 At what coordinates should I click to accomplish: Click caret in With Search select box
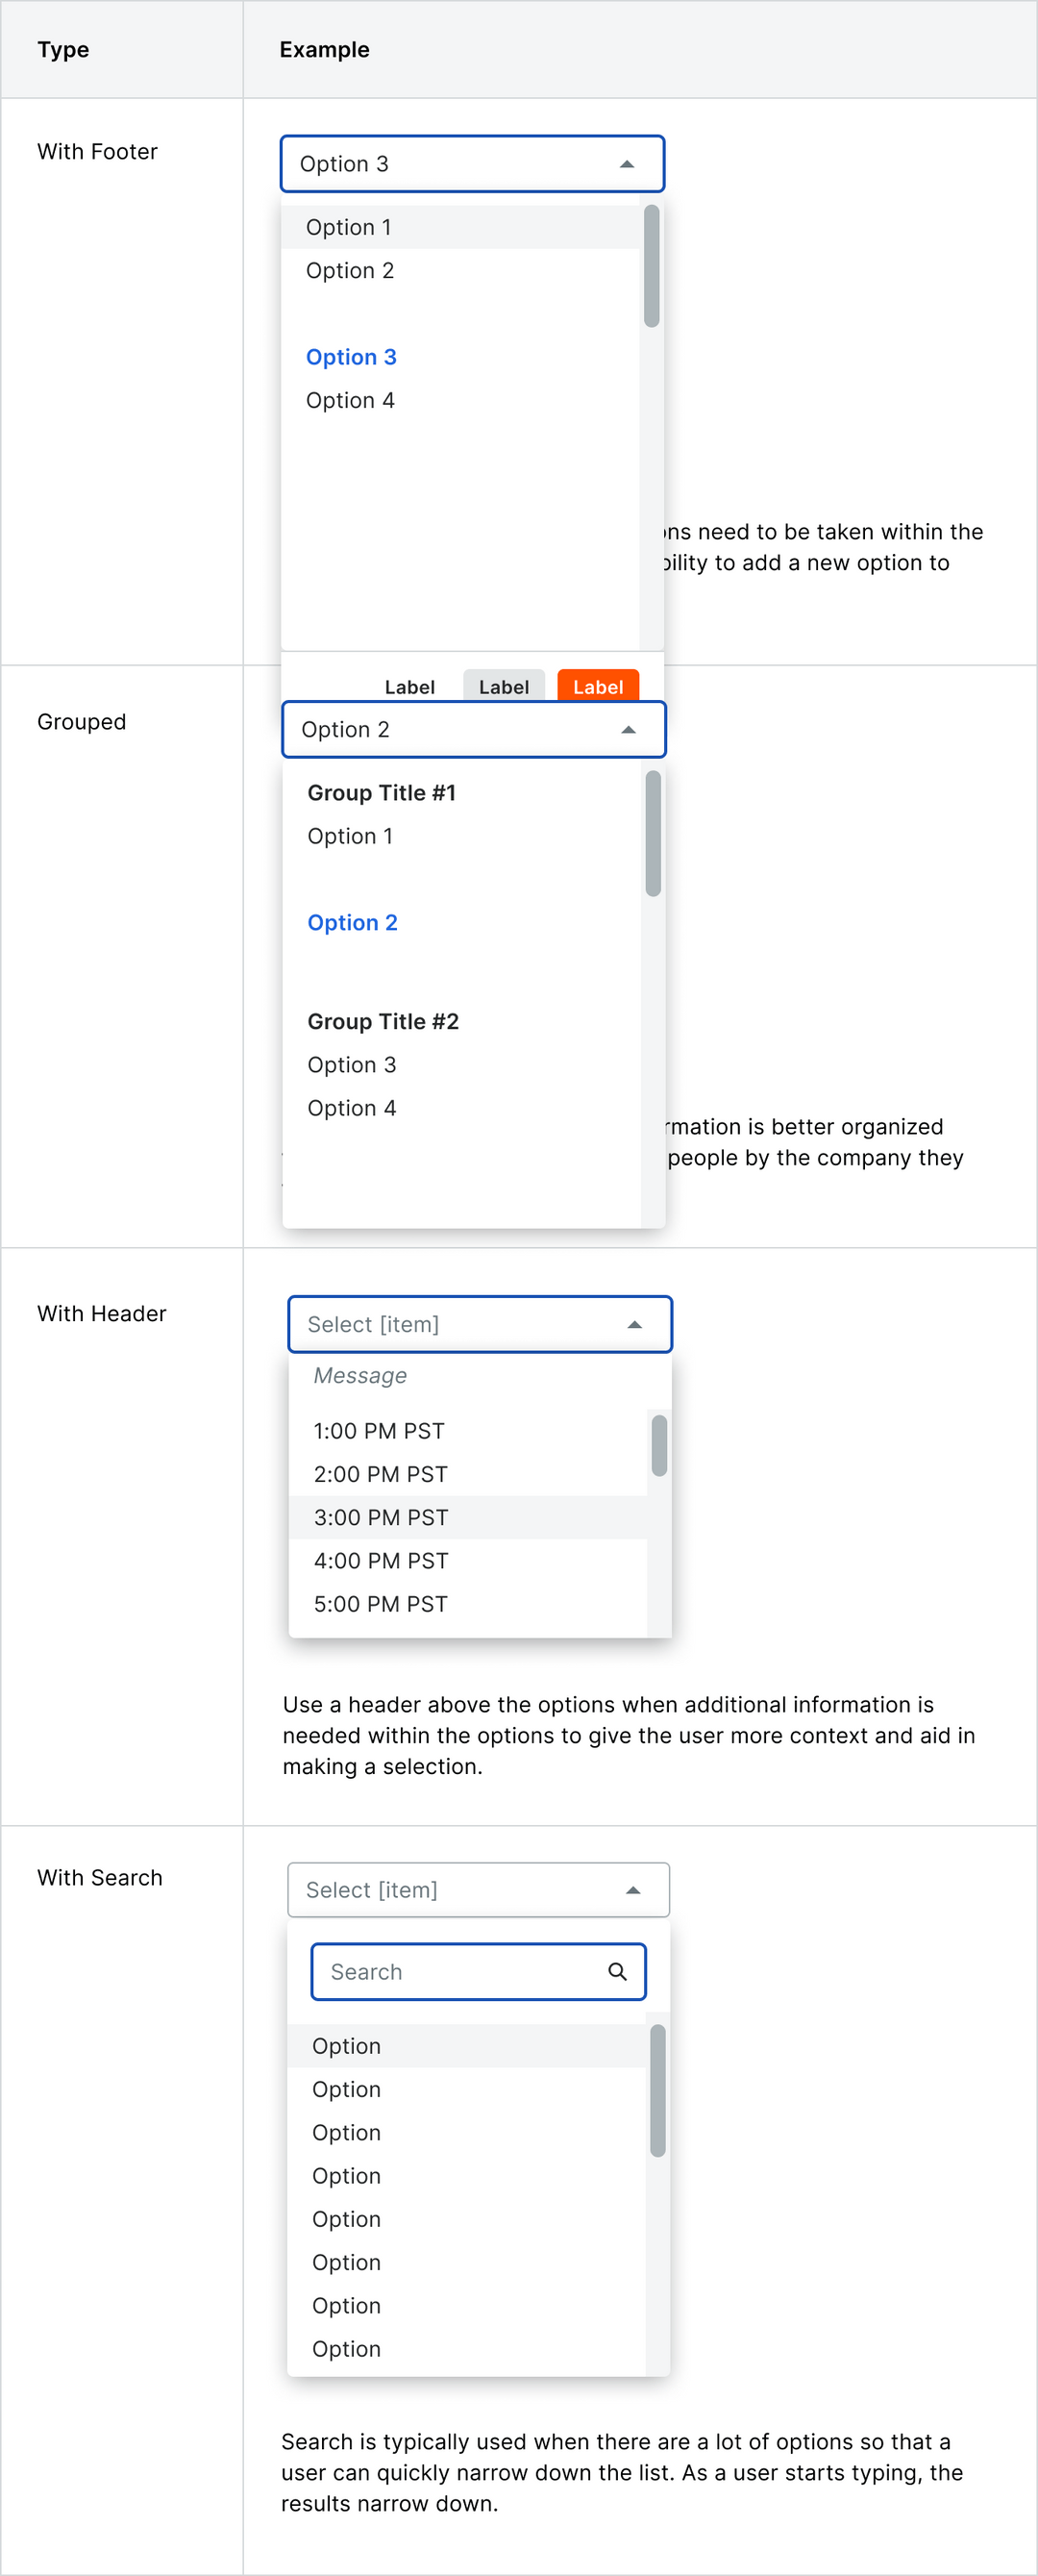(632, 1890)
